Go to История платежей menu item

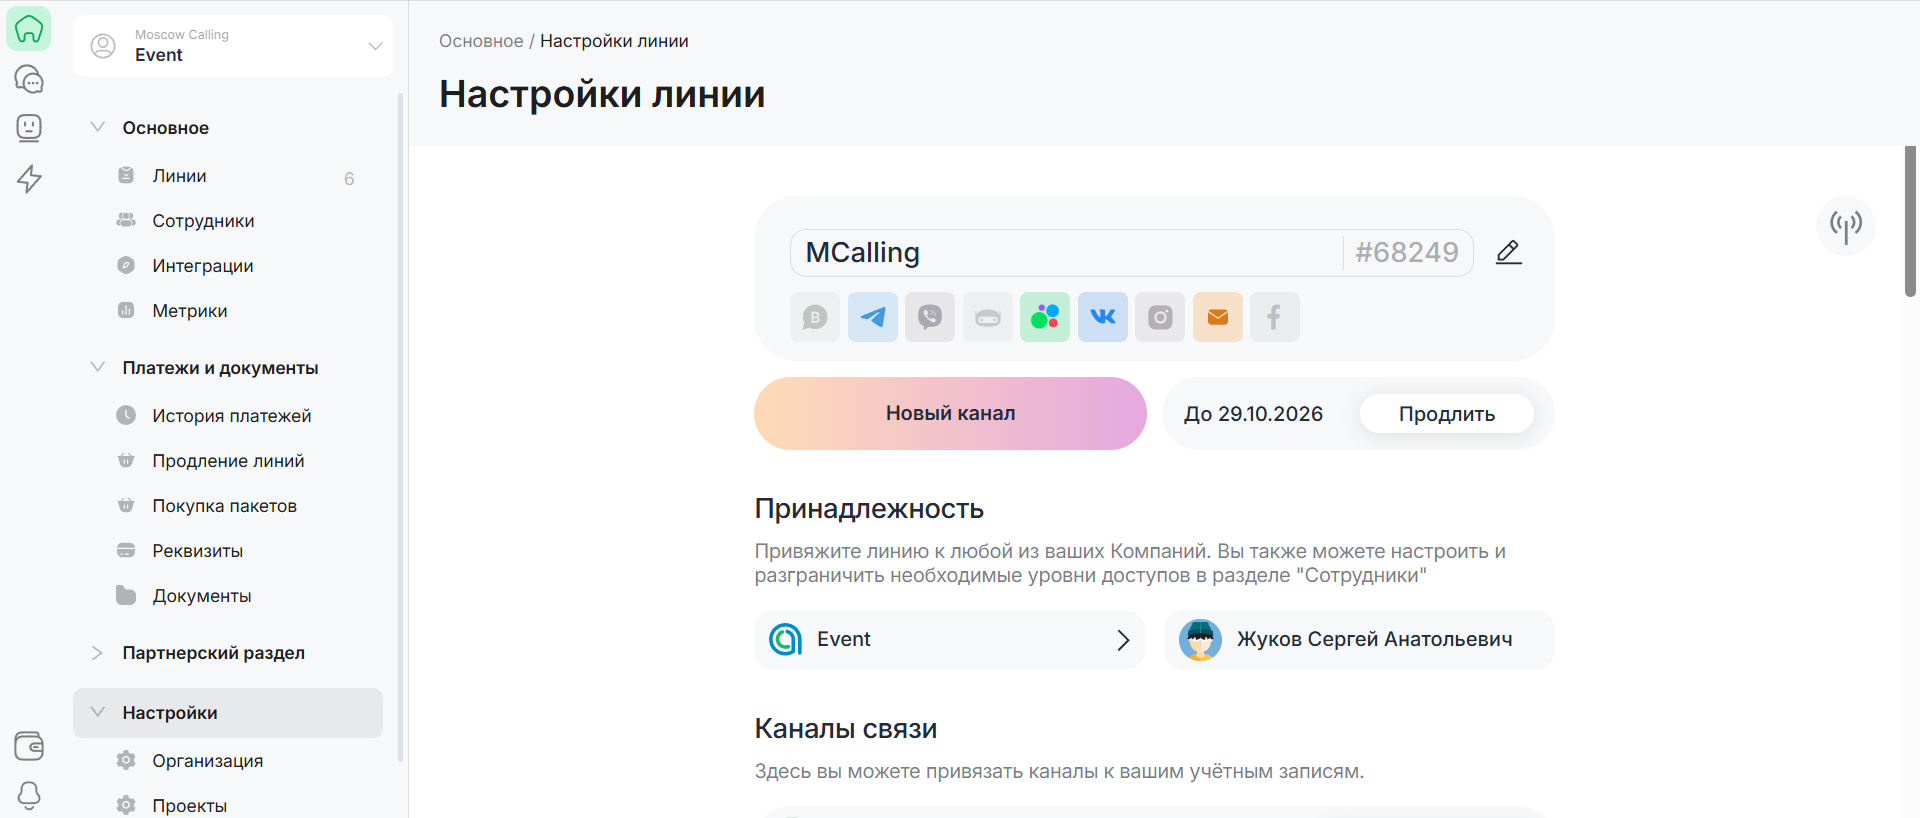[x=231, y=416]
